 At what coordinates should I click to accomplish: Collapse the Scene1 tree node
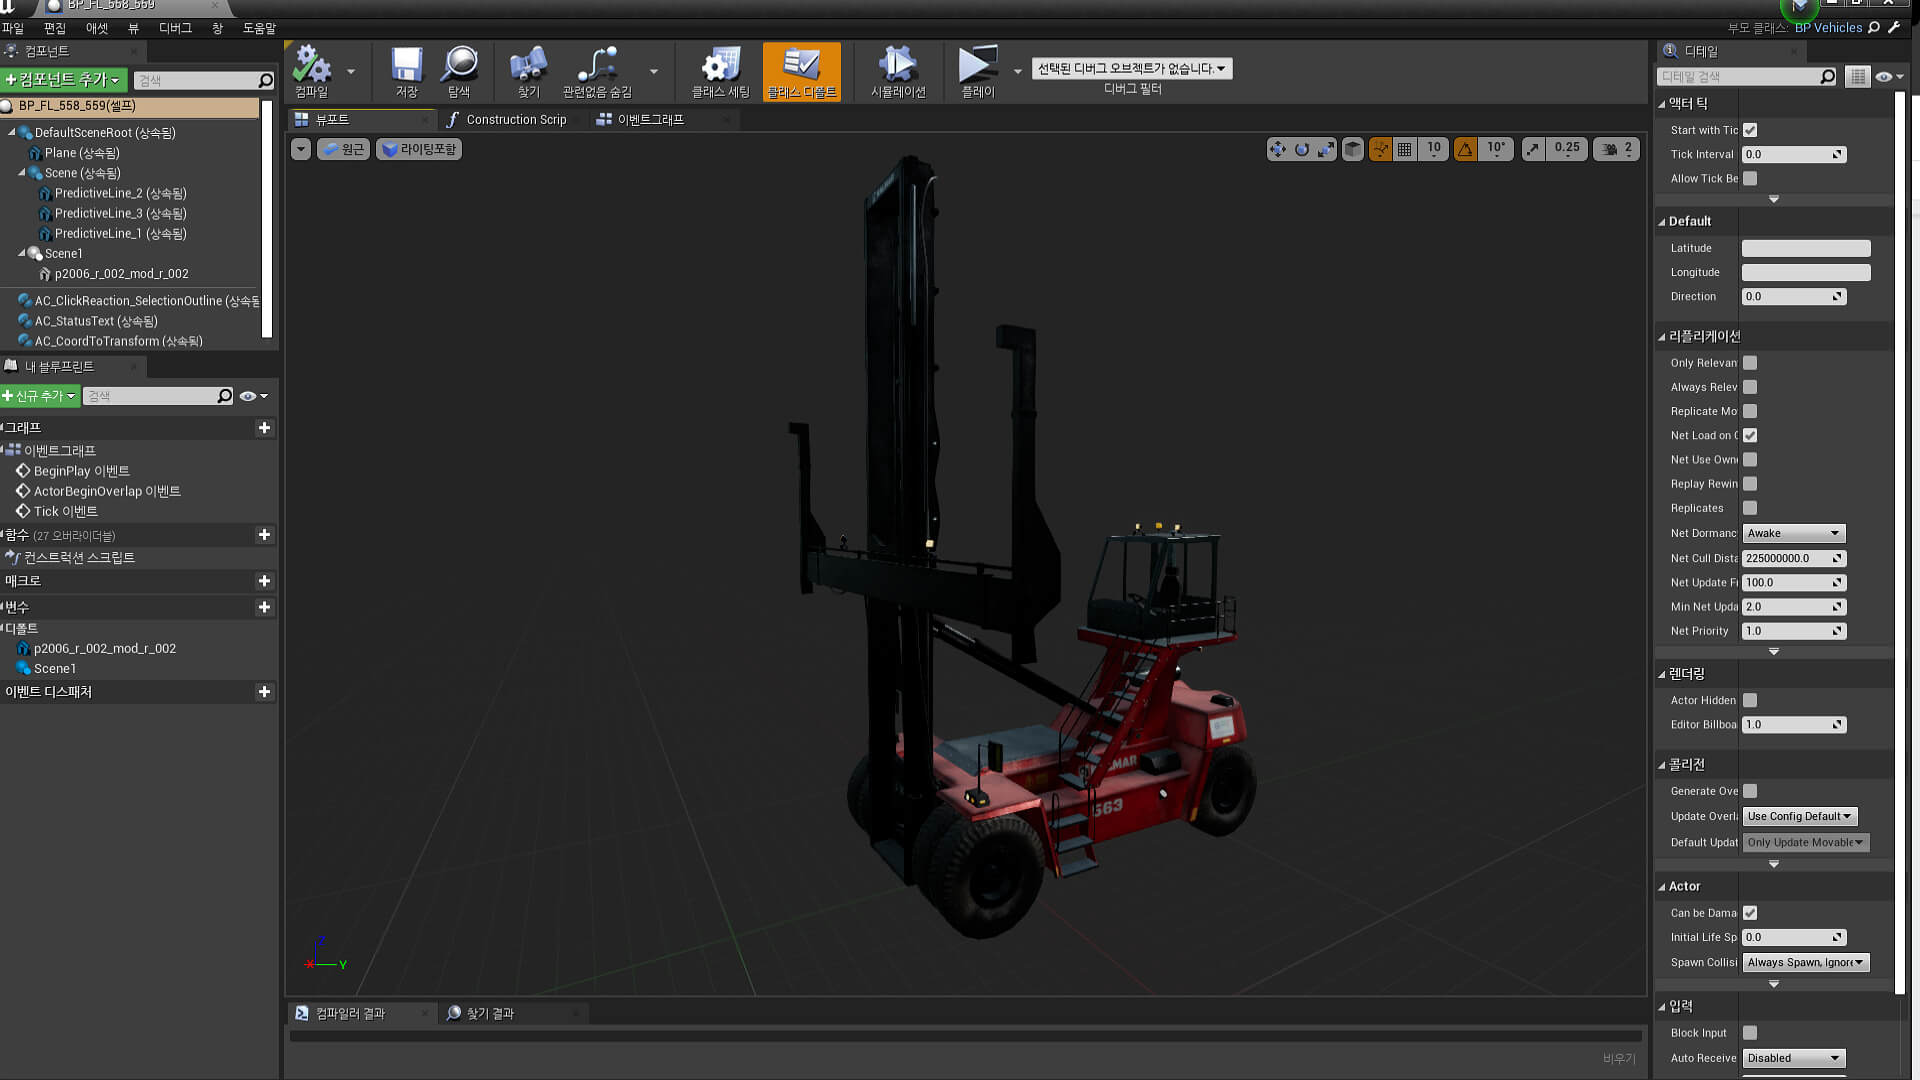[22, 253]
